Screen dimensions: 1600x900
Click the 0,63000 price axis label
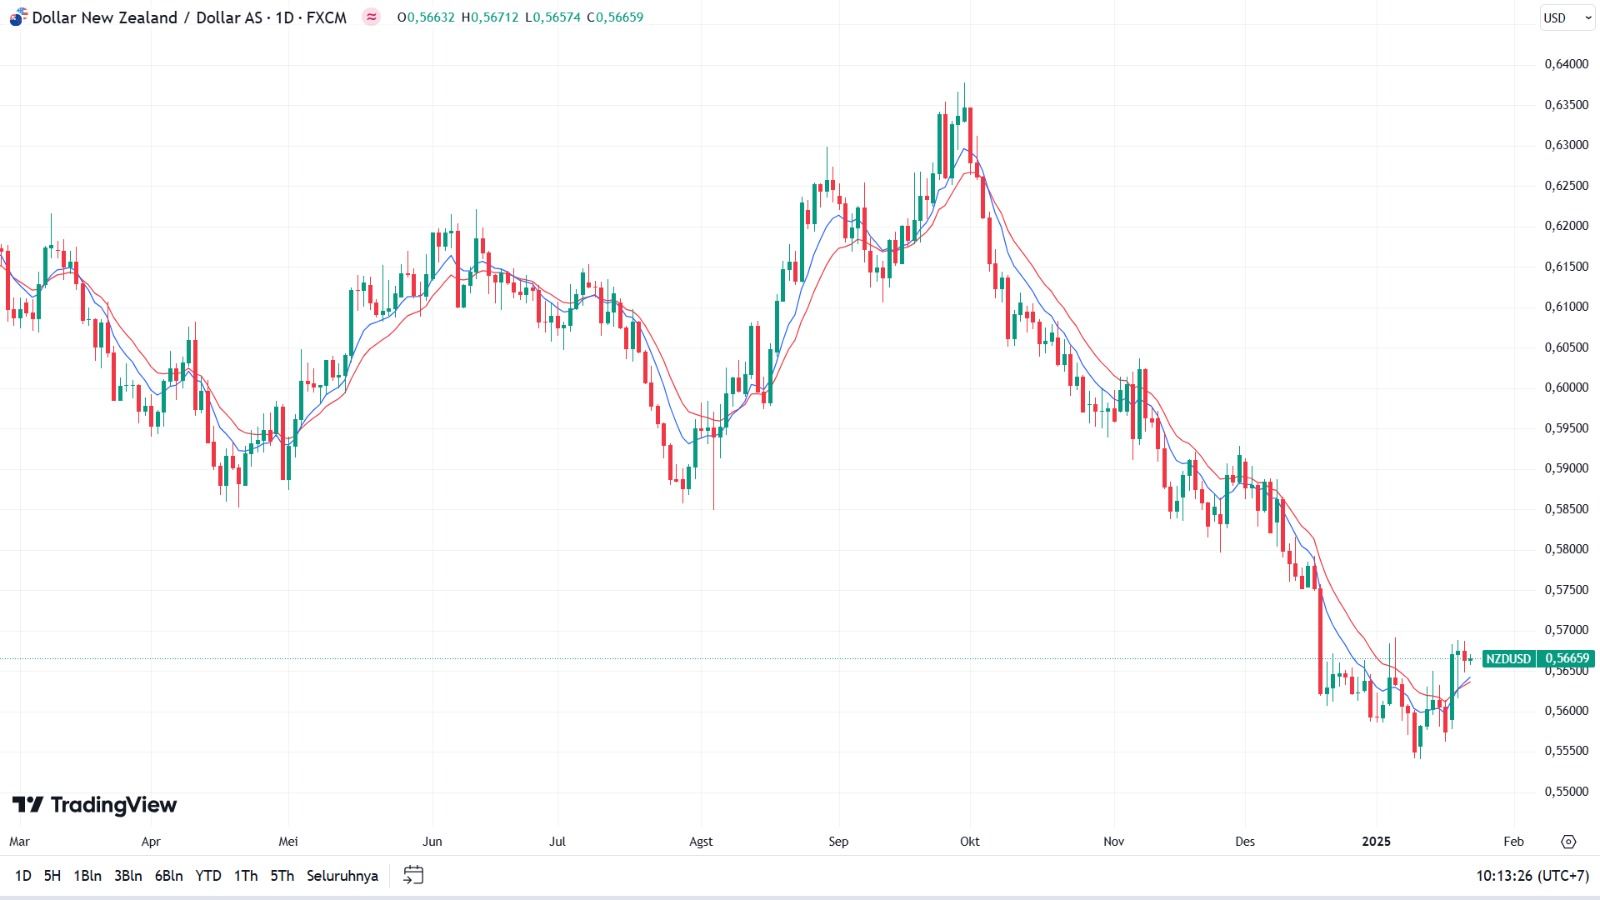pos(1566,145)
